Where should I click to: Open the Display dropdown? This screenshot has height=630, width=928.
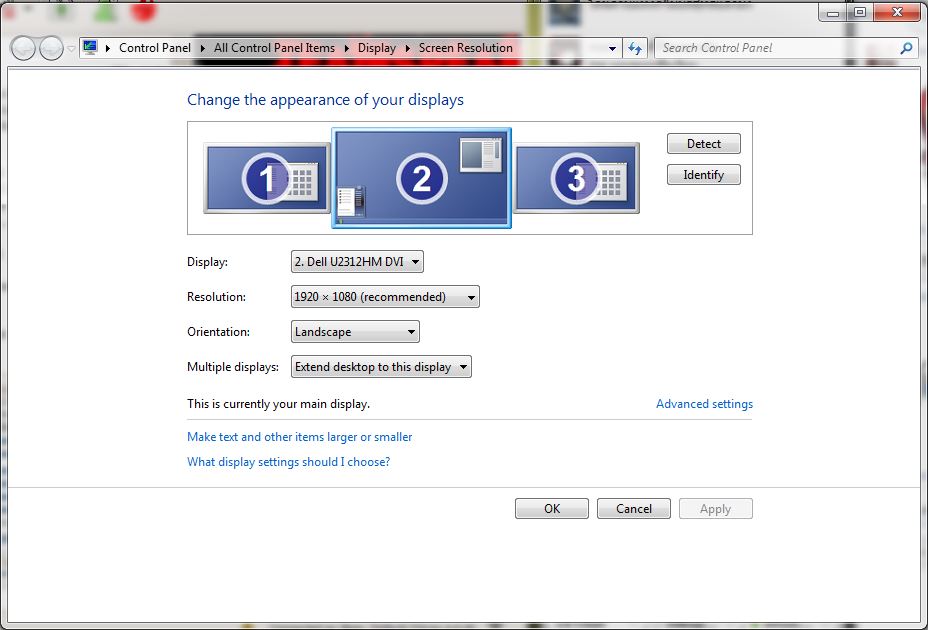357,262
